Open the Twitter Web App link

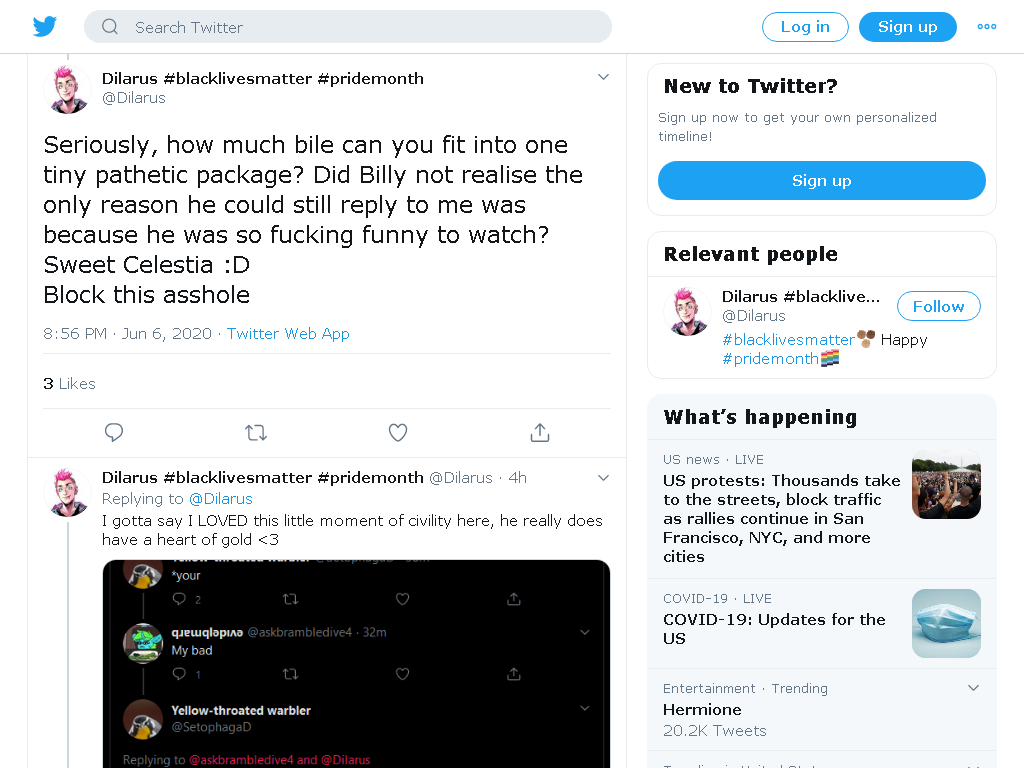288,334
